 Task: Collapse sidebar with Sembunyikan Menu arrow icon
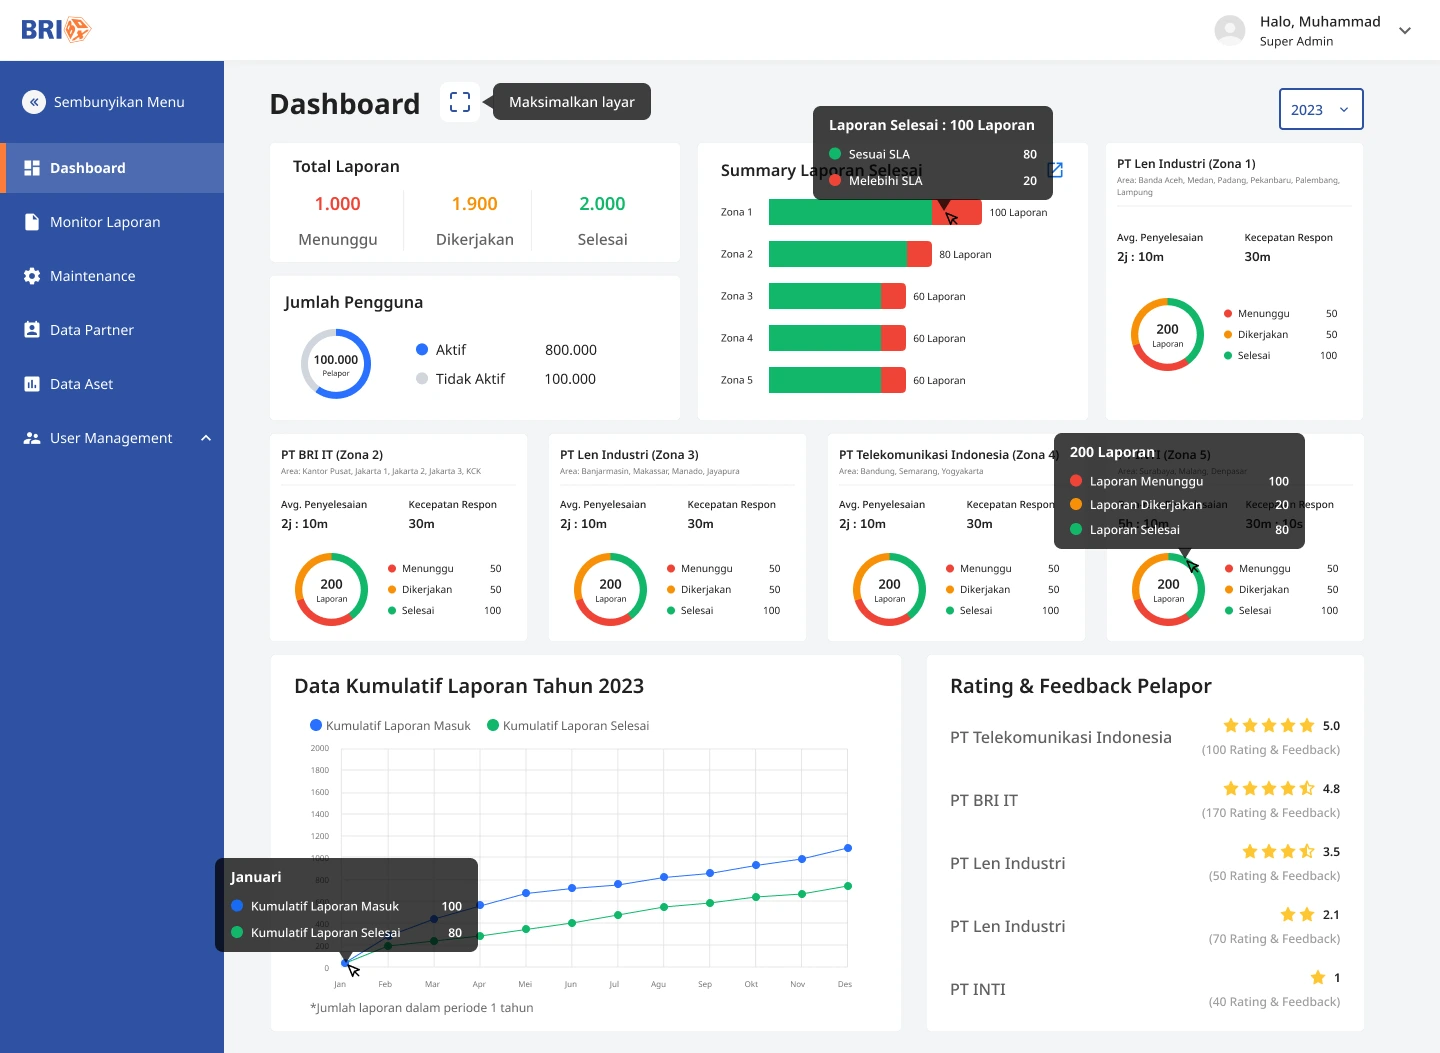34,102
